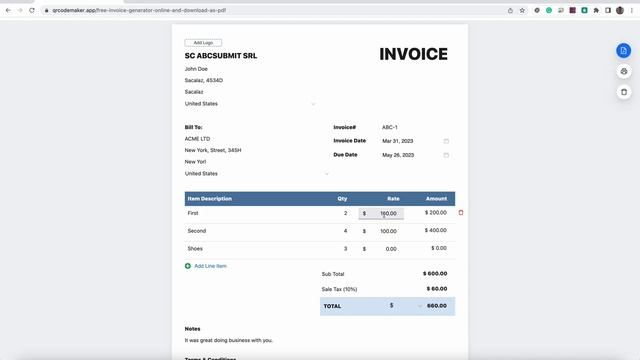
Task: Click the browser address bar URL
Action: tap(139, 10)
